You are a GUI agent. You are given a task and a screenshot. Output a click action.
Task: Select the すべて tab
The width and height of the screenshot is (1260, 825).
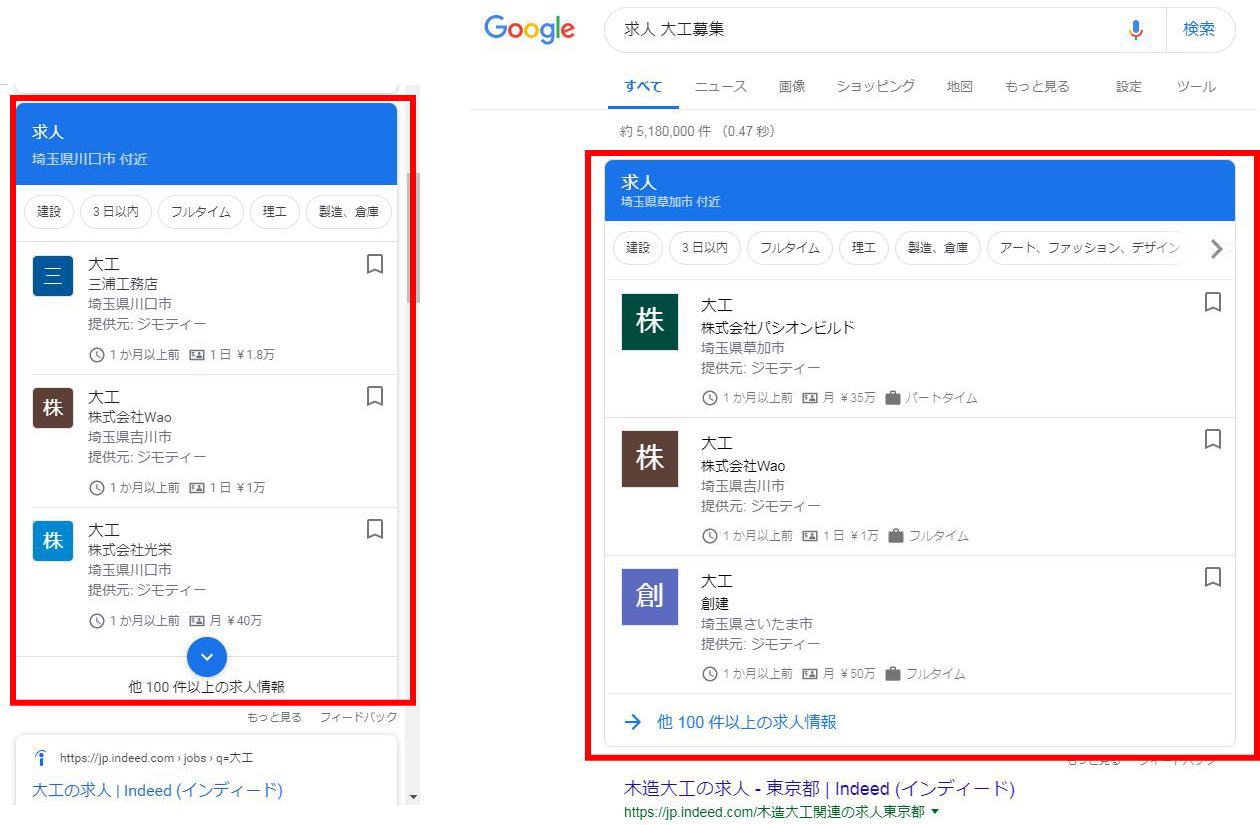pyautogui.click(x=643, y=87)
